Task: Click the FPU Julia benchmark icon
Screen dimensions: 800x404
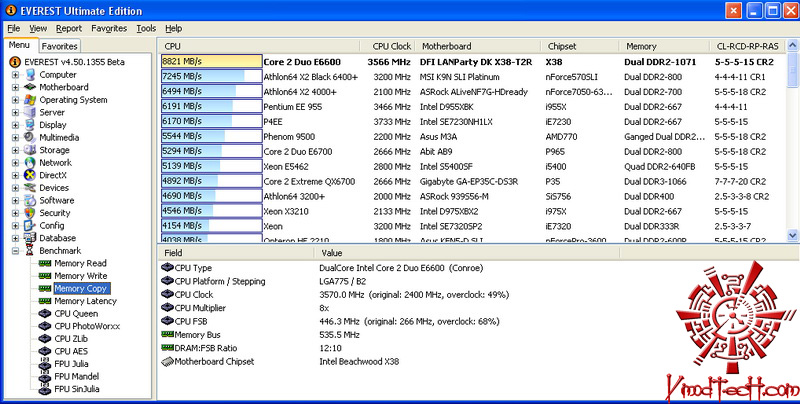Action: point(45,364)
